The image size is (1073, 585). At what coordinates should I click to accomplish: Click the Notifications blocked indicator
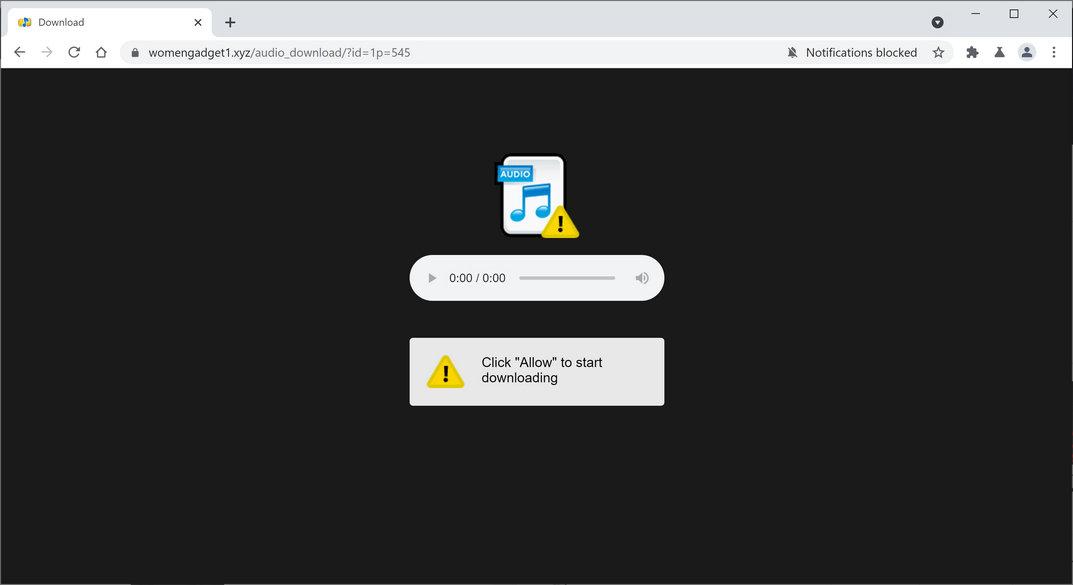(852, 53)
